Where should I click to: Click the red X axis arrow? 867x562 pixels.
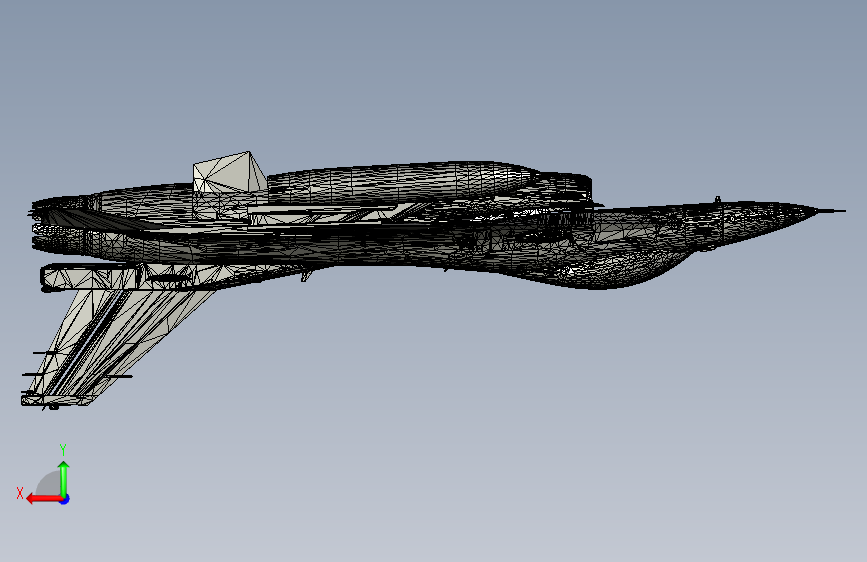(45, 499)
